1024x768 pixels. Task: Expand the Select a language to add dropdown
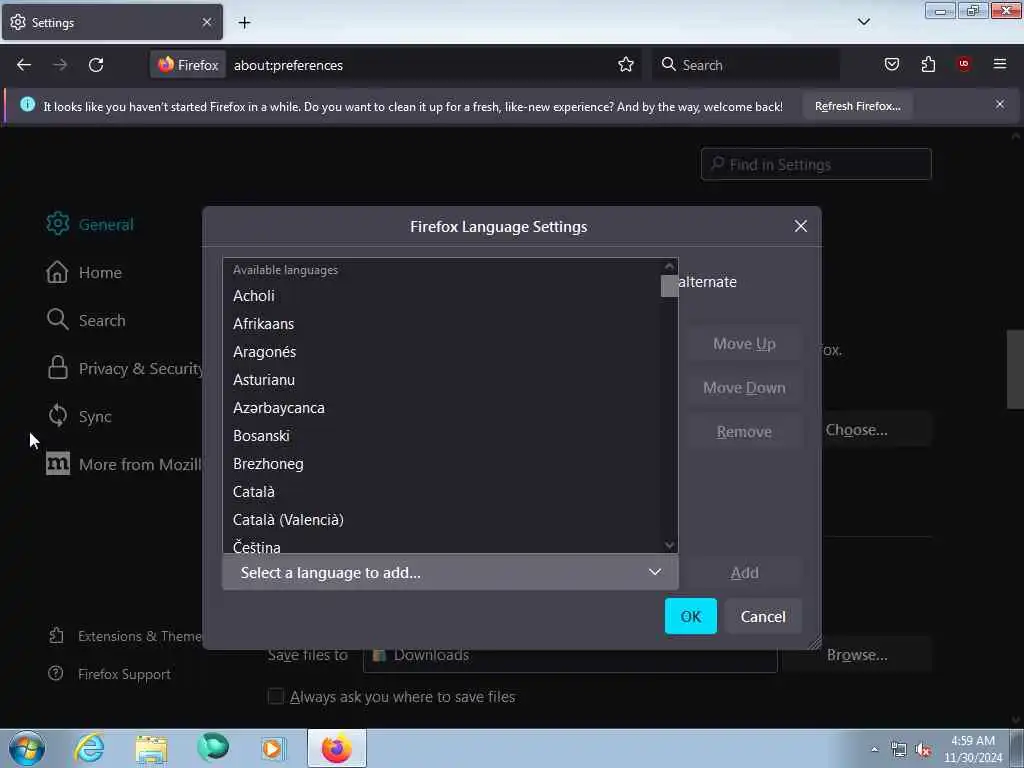click(451, 573)
